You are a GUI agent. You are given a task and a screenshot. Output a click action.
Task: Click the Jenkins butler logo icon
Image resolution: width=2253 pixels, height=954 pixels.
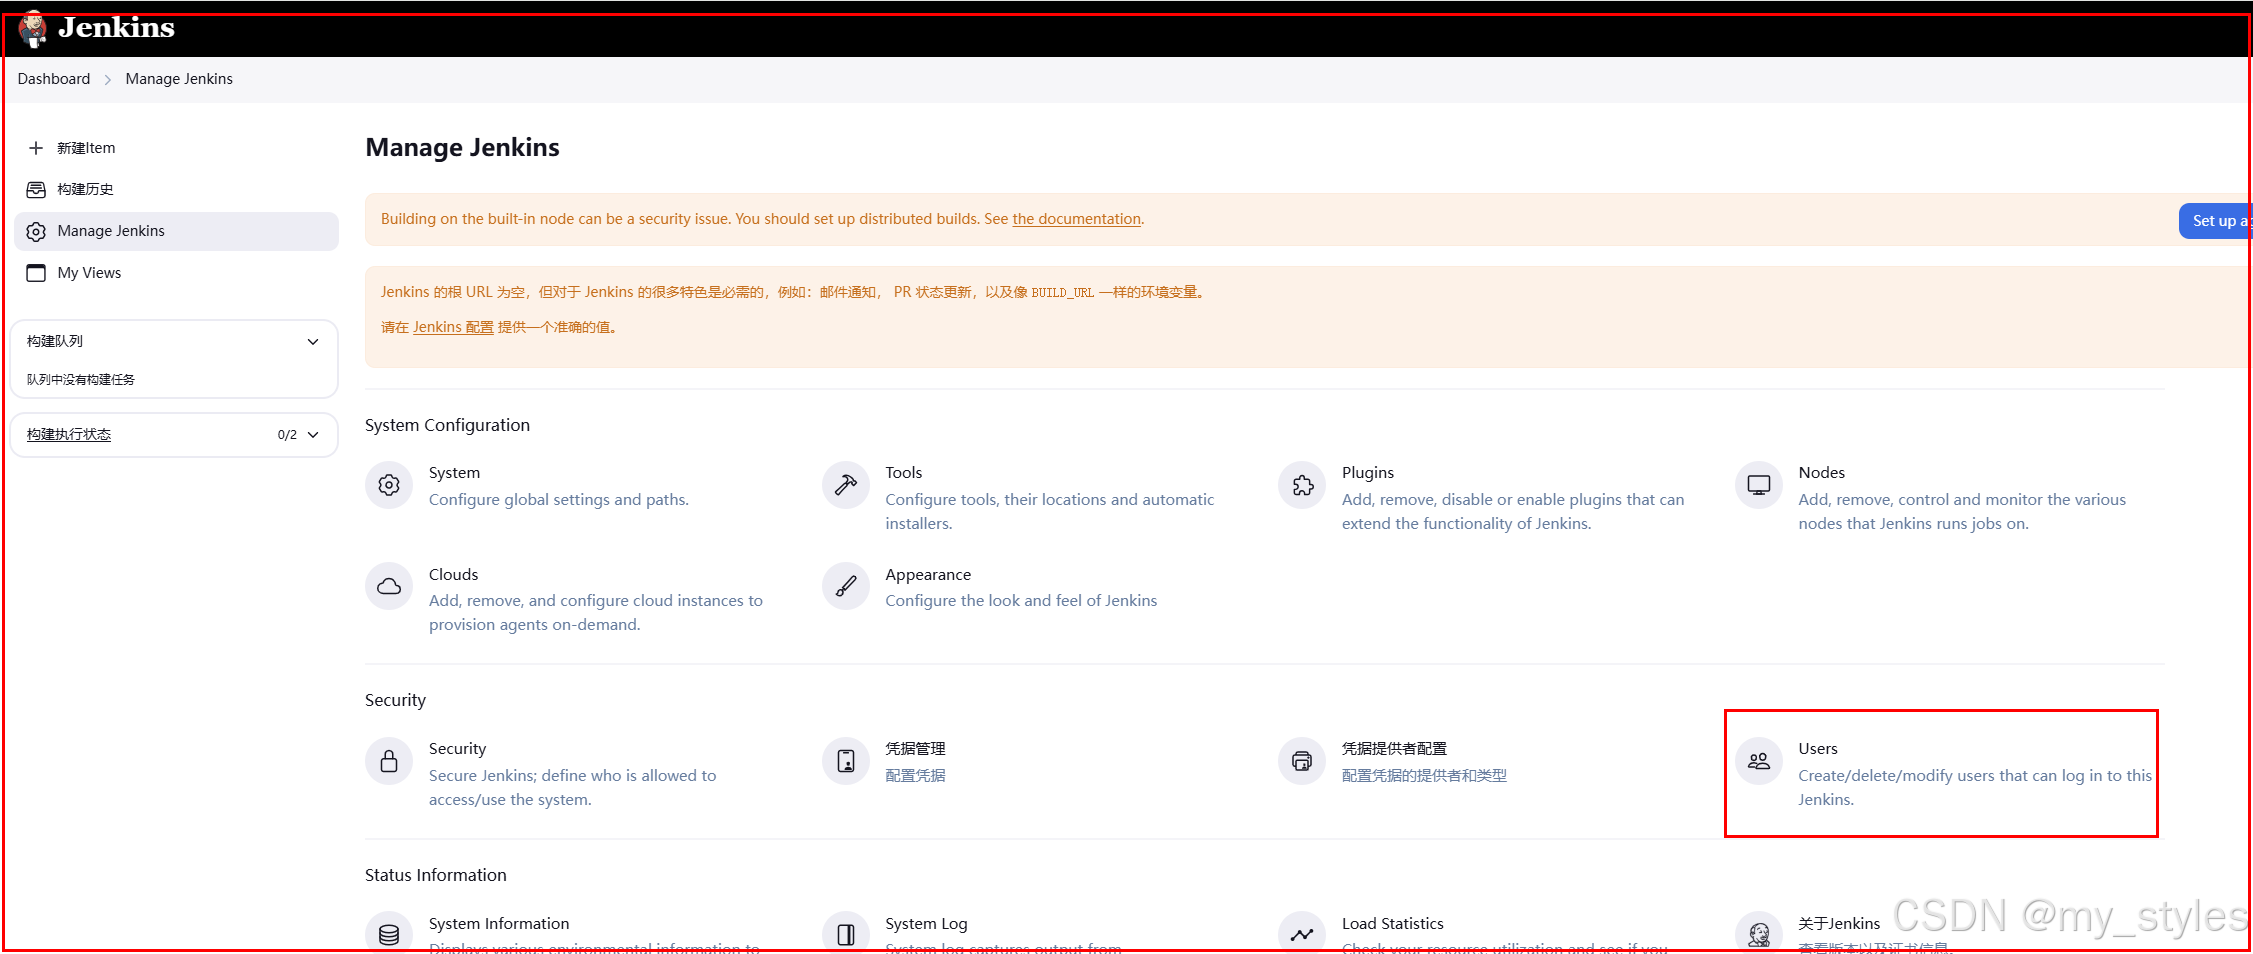pos(33,29)
